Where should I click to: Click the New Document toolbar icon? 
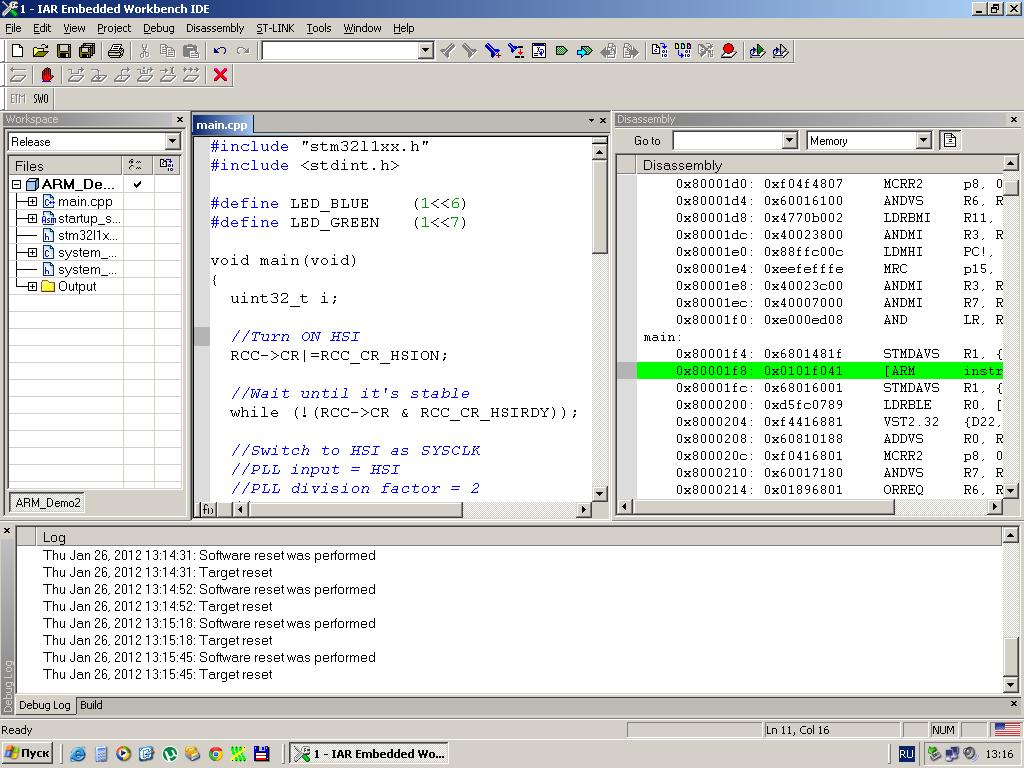(x=17, y=50)
